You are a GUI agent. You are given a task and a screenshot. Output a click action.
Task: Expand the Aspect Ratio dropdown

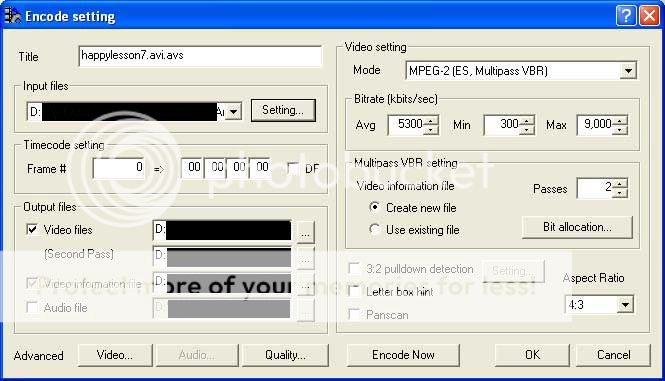coord(625,305)
